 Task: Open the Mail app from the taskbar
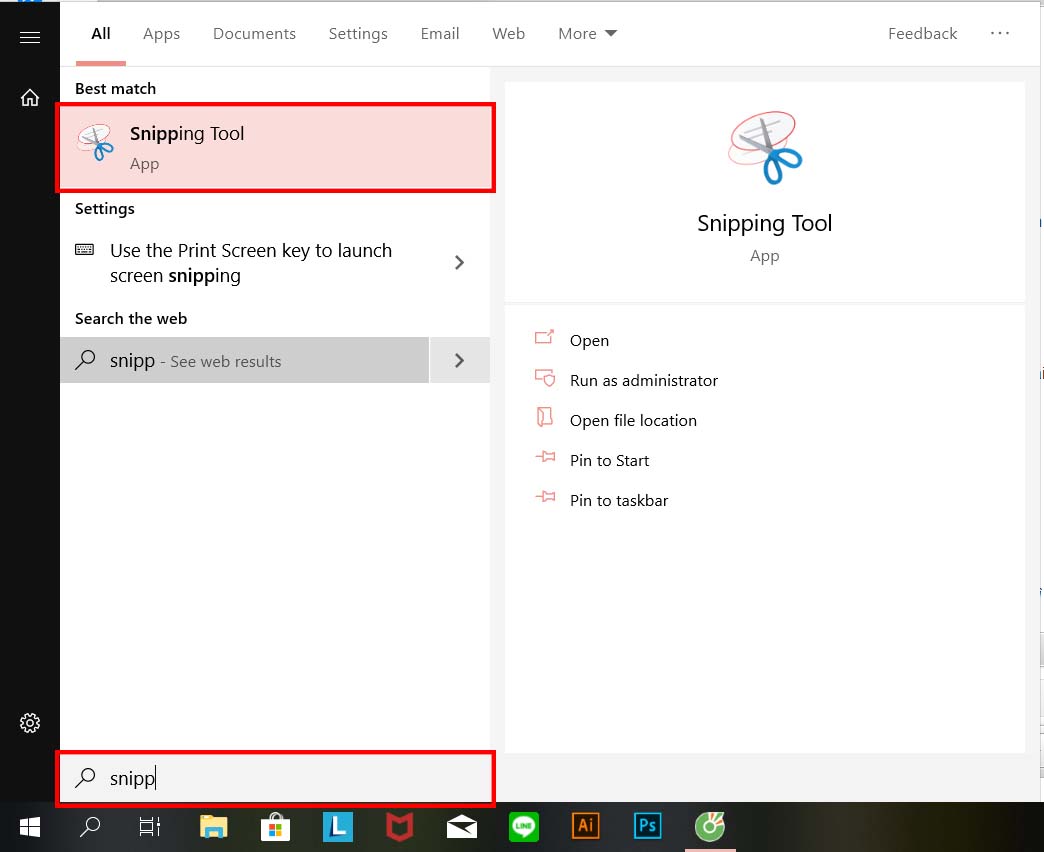(461, 827)
